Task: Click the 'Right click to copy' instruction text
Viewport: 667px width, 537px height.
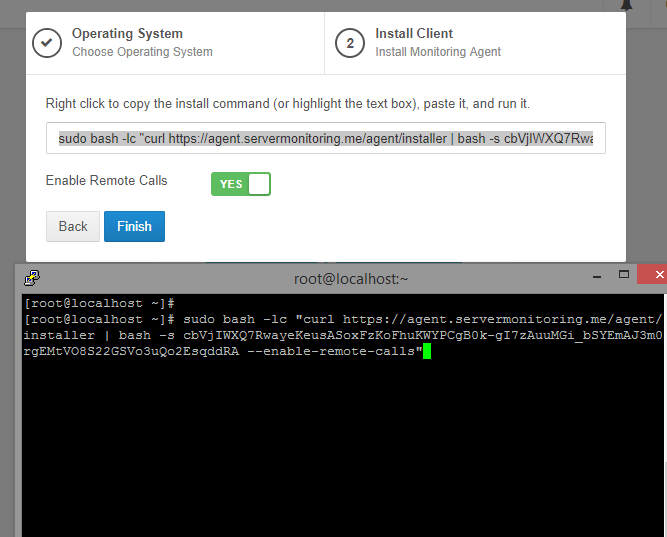Action: (x=288, y=104)
